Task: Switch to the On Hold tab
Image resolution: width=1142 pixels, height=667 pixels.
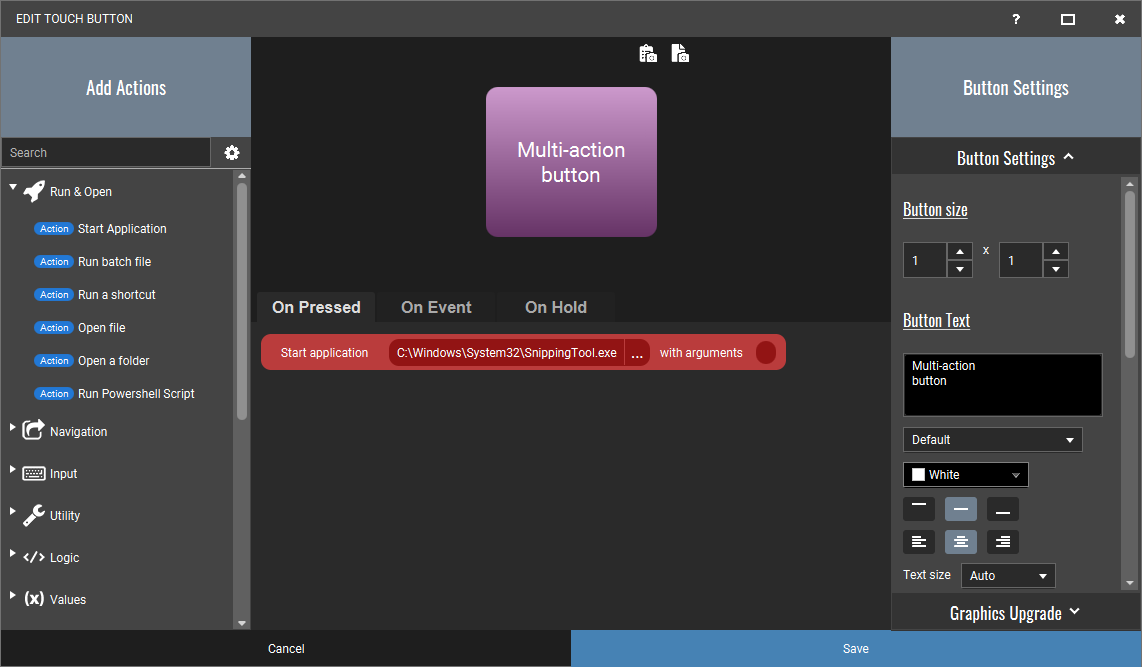Action: (x=555, y=307)
